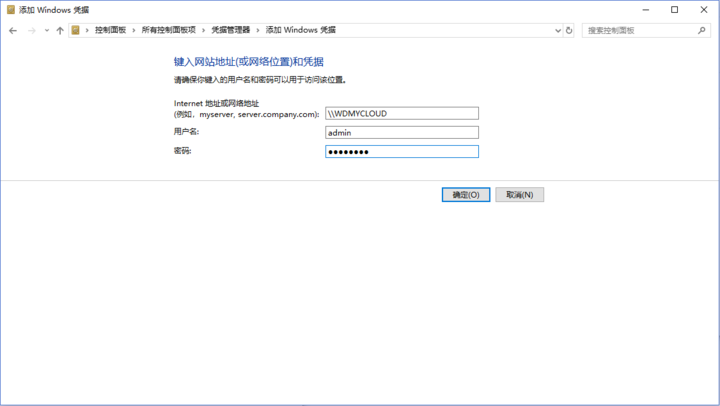Viewport: 720px width, 406px height.
Task: Click the address bar folder icon
Action: pos(76,31)
